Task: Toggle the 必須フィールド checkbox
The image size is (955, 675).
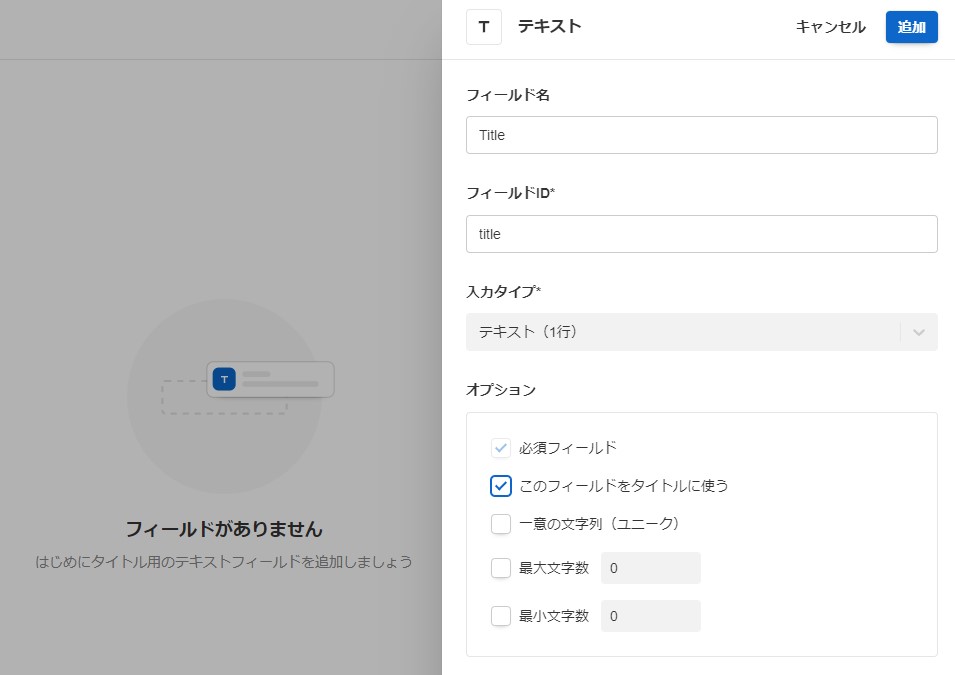Action: [x=501, y=448]
